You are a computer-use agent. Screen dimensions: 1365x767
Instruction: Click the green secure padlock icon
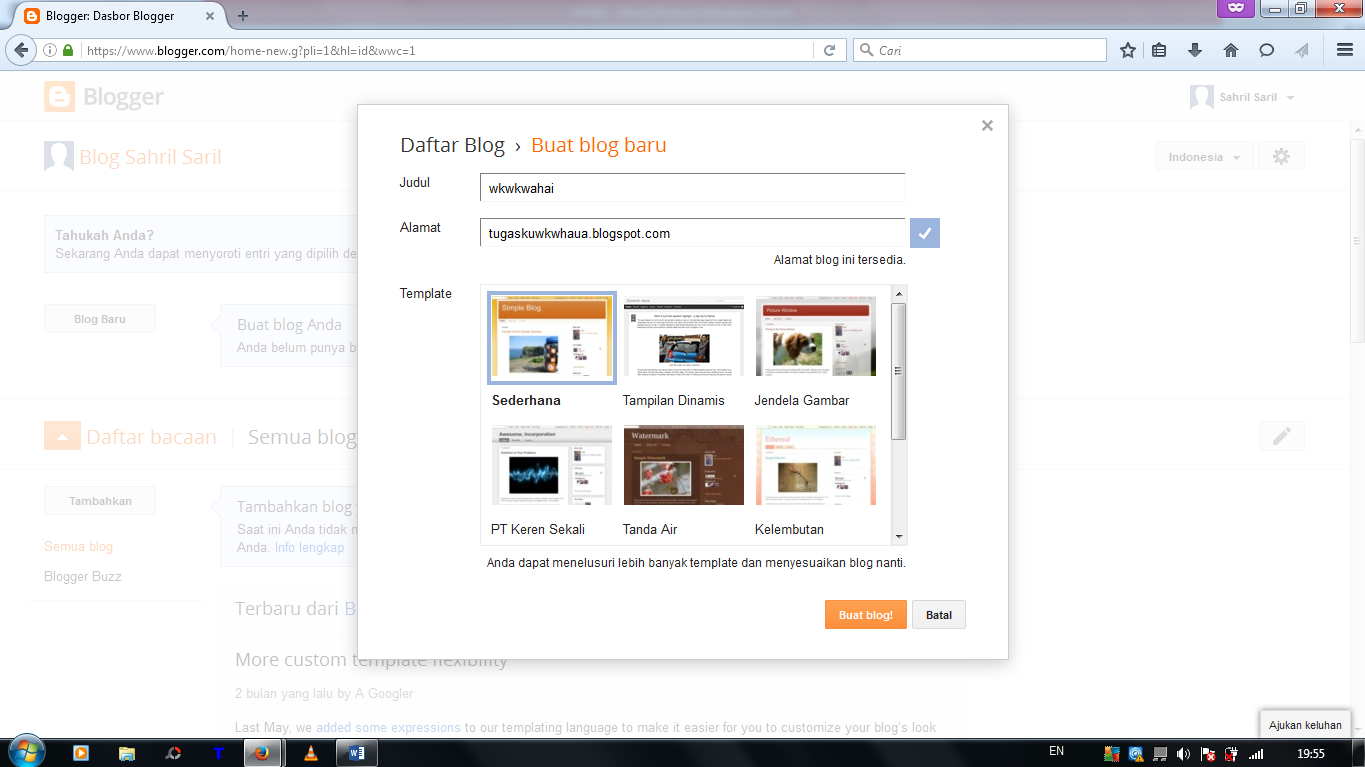[68, 50]
